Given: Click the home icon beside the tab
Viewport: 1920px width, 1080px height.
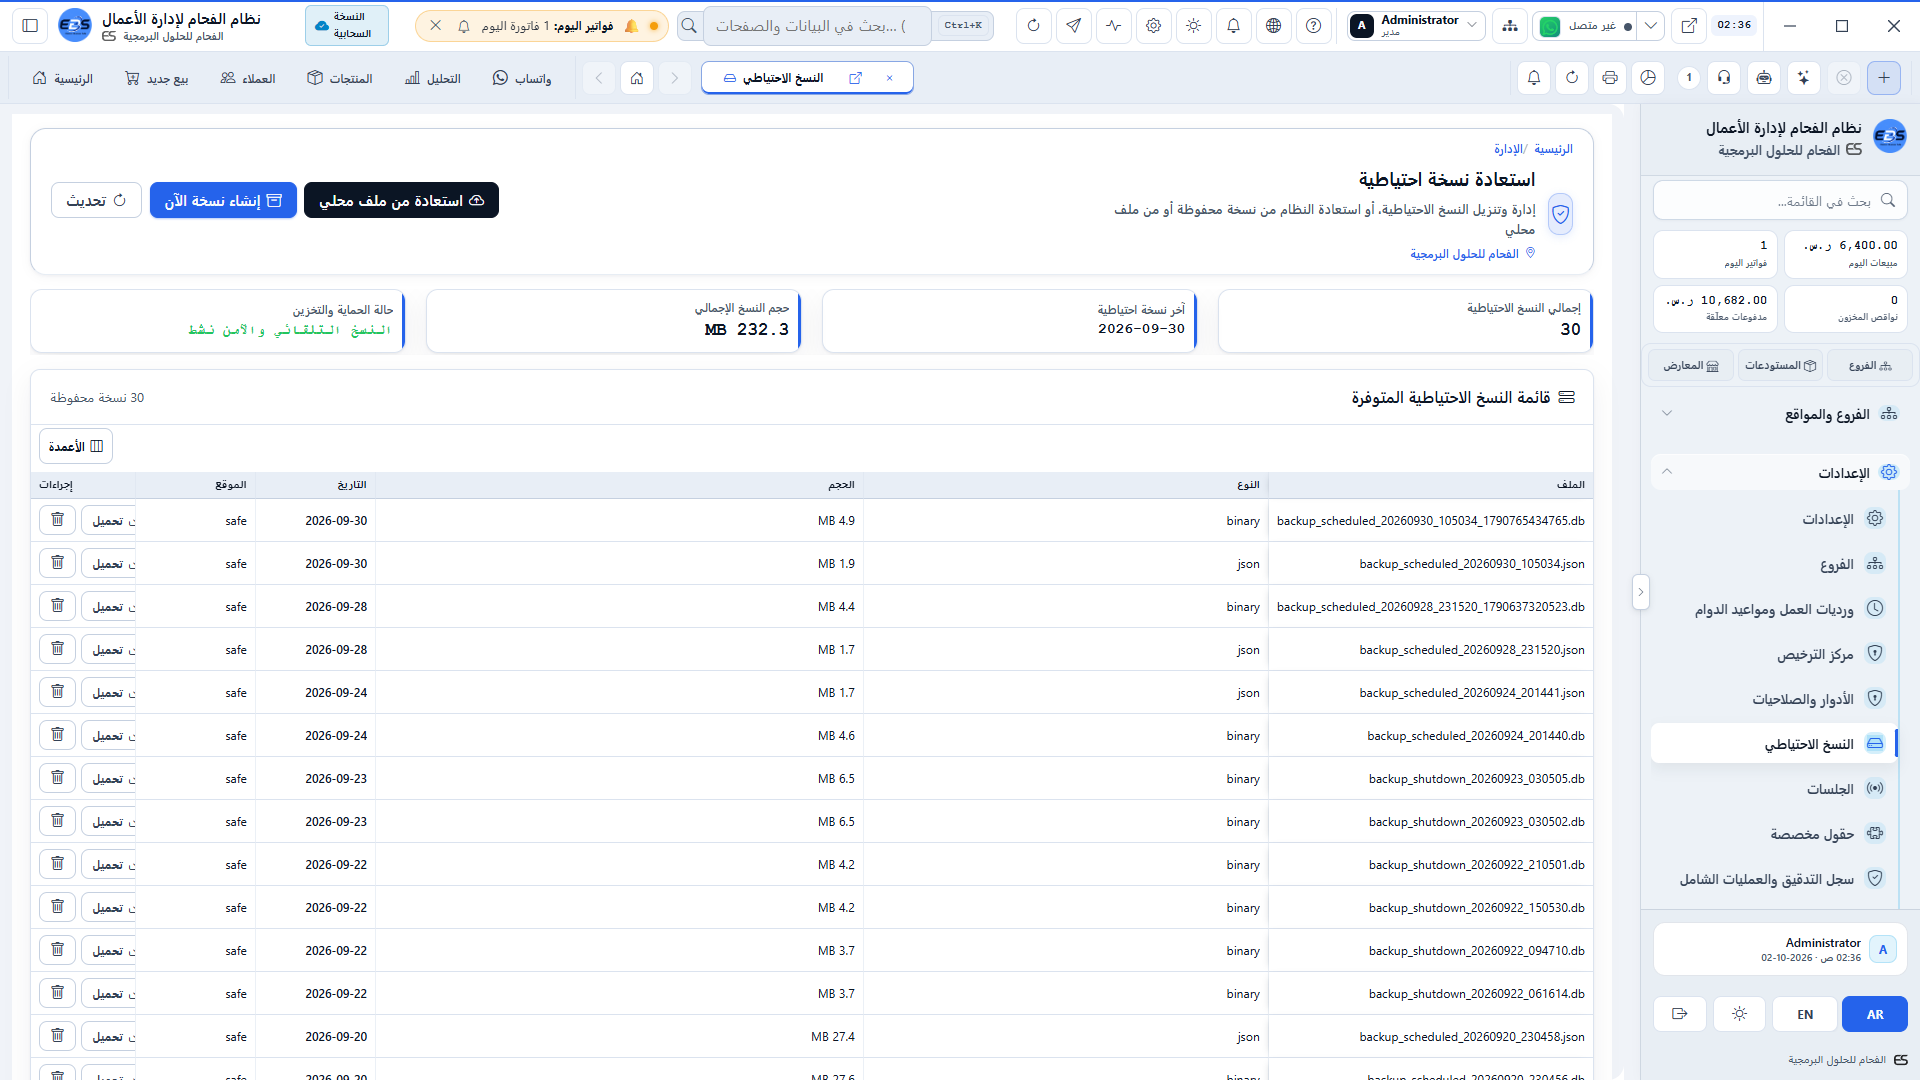Looking at the screenshot, I should pyautogui.click(x=637, y=78).
